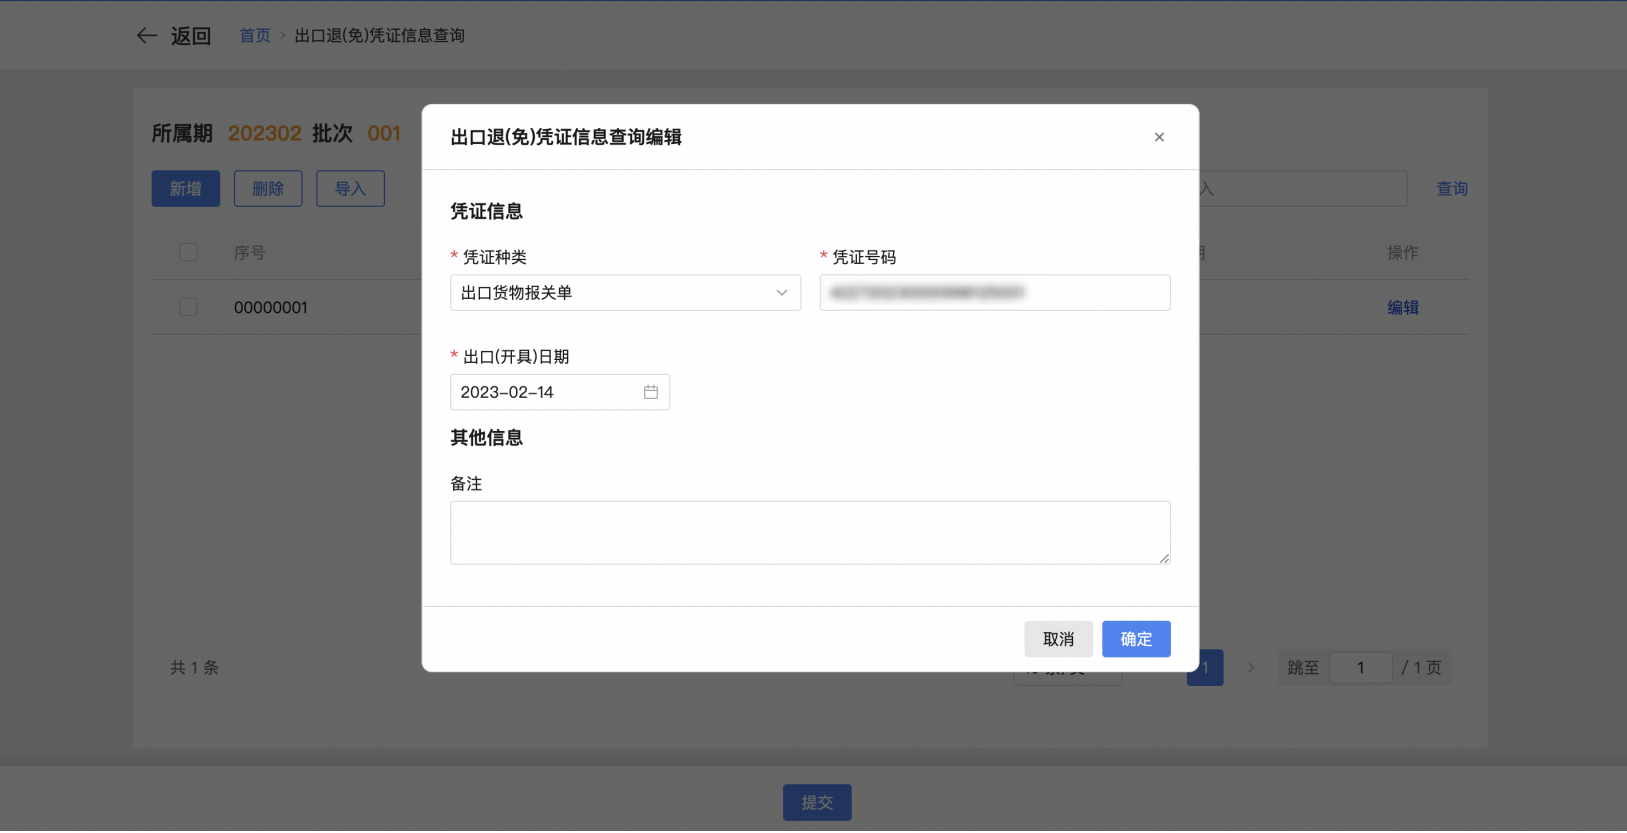Go to next page arrow
The height and width of the screenshot is (833, 1627).
click(x=1250, y=668)
